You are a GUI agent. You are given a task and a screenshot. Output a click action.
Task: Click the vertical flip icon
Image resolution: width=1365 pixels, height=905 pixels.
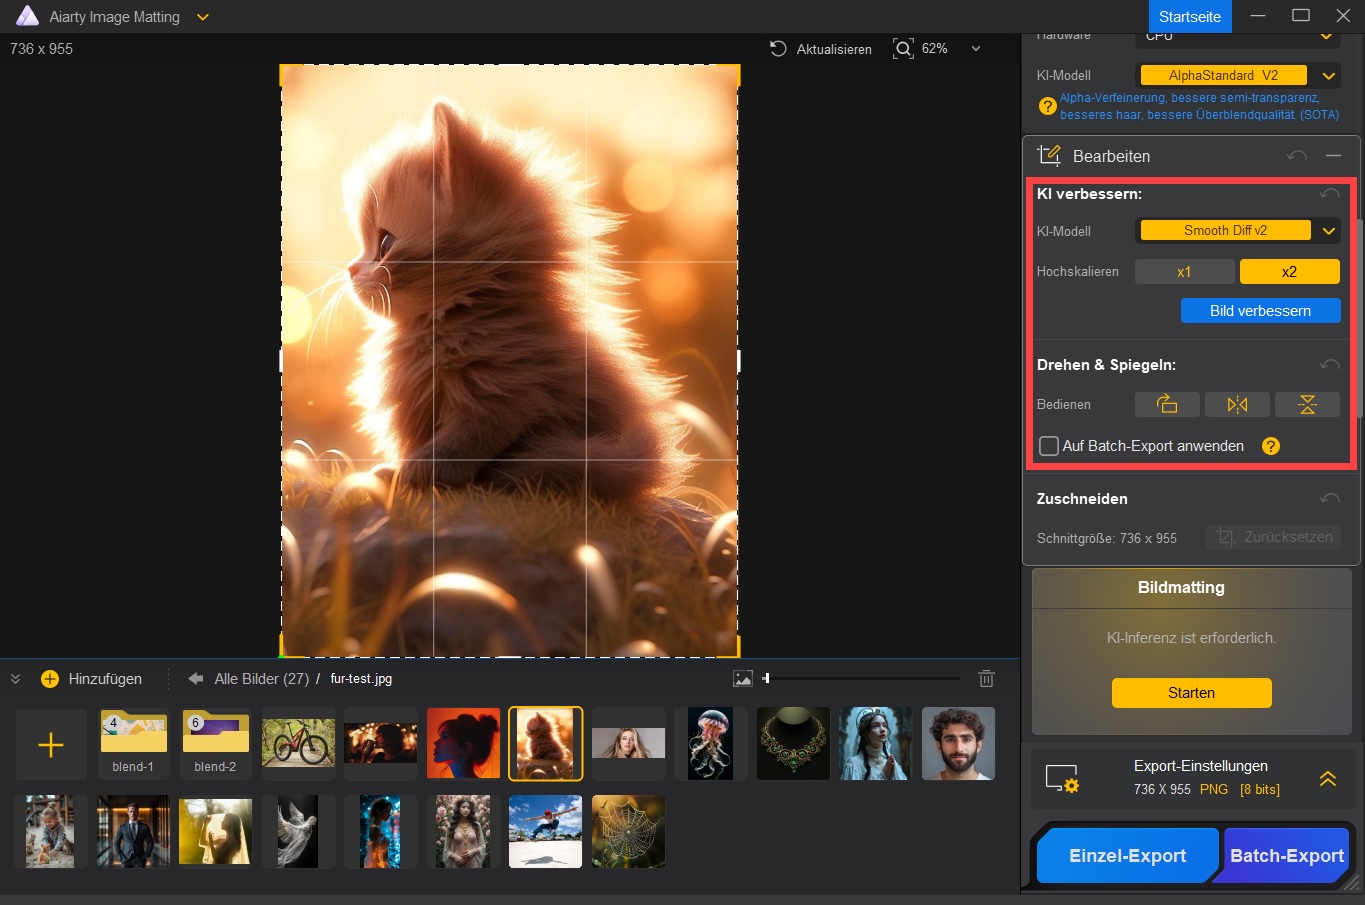[x=1307, y=404]
